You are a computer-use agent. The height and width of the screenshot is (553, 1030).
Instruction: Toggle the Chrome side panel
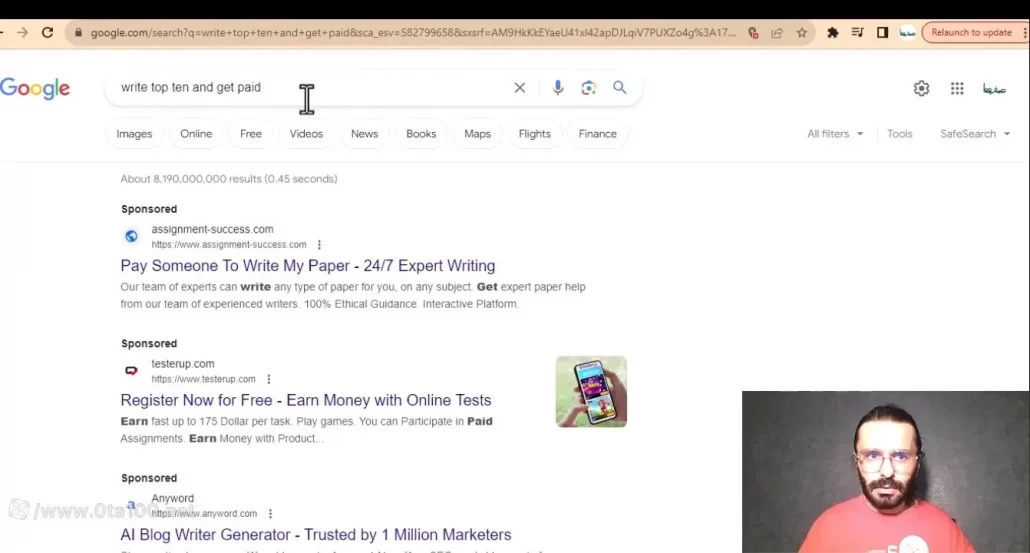882,32
